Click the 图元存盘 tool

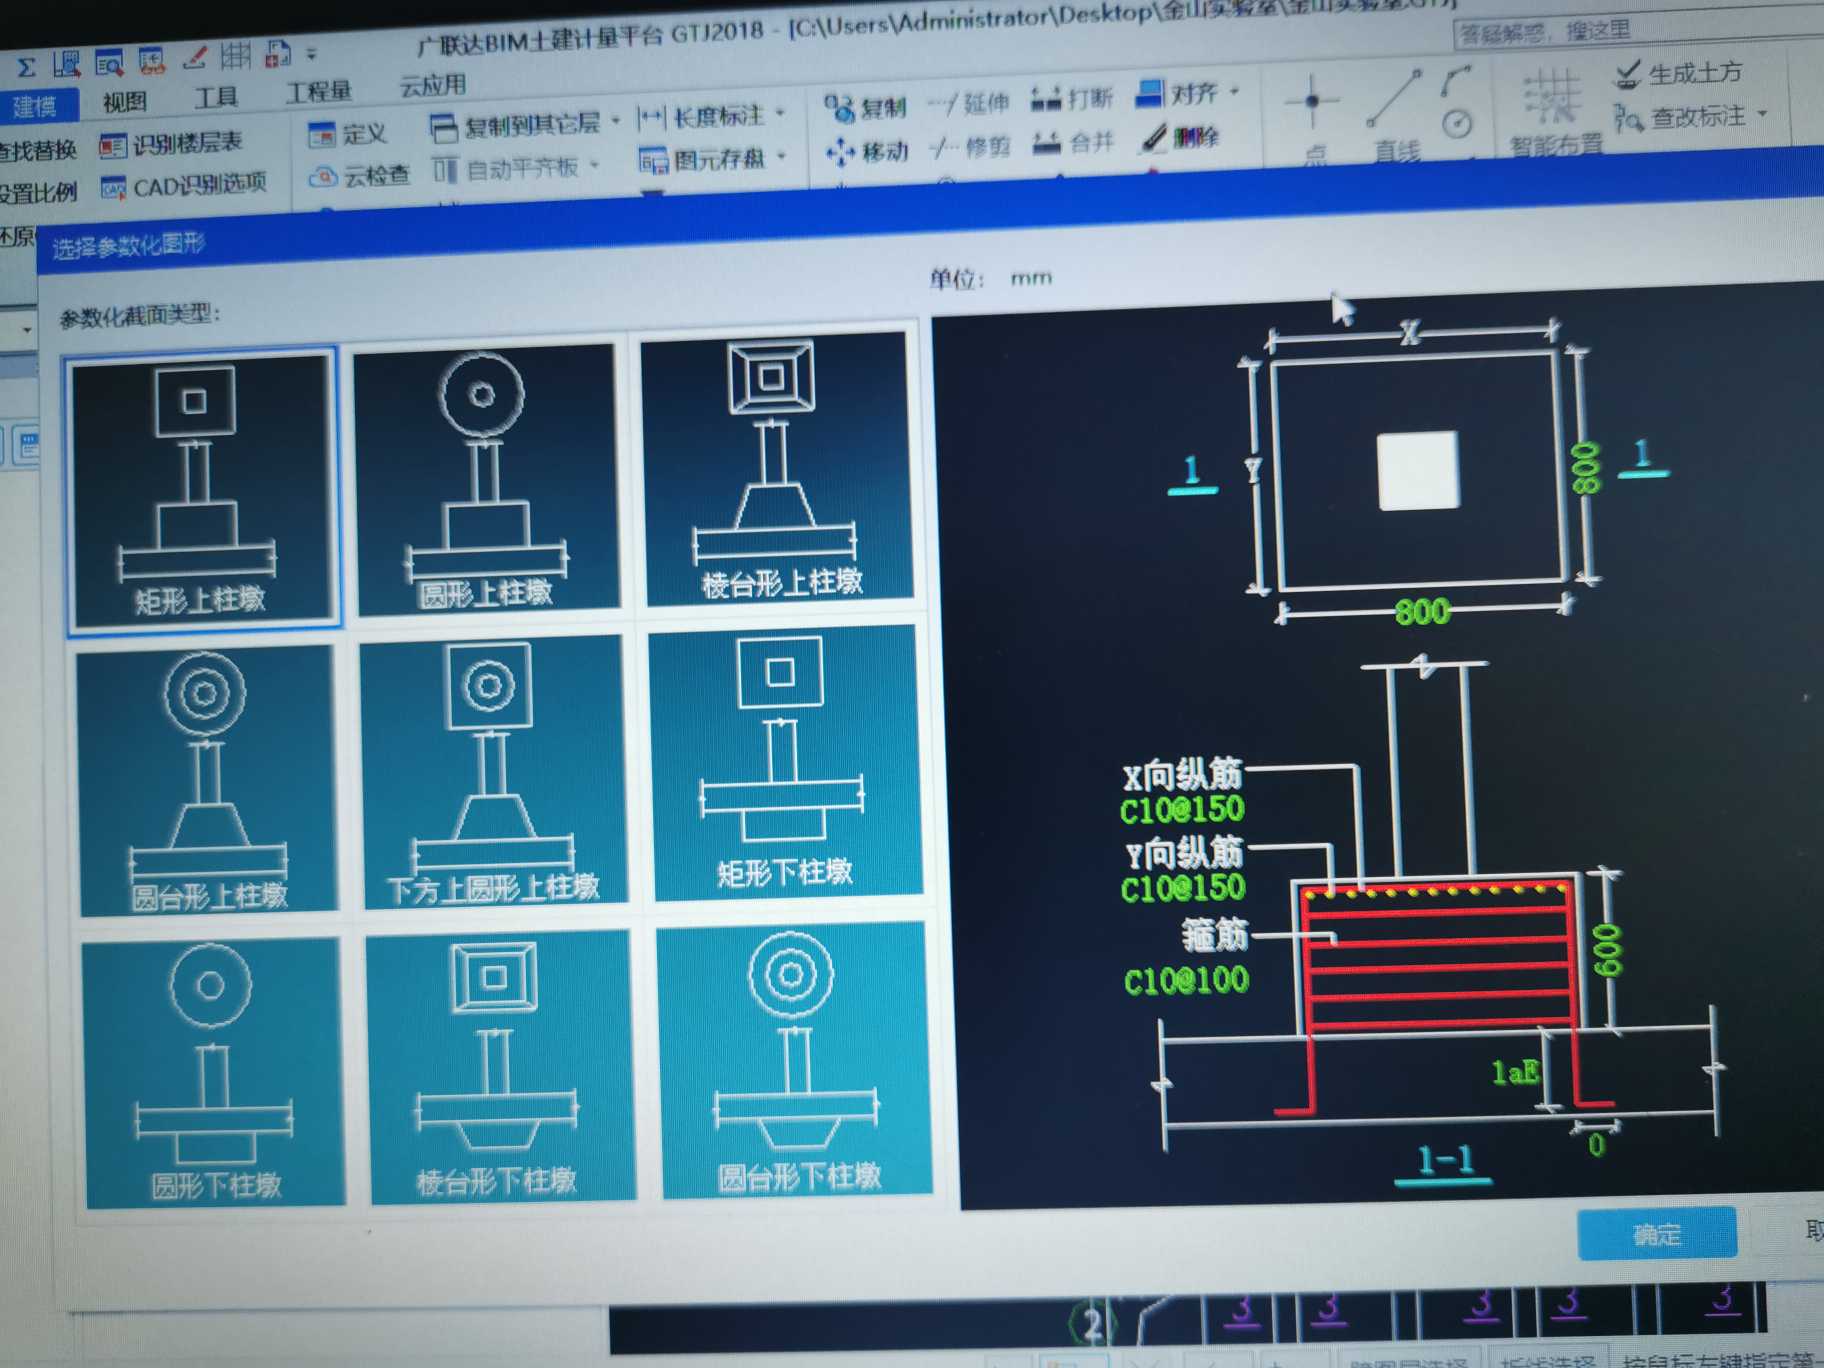[x=702, y=159]
